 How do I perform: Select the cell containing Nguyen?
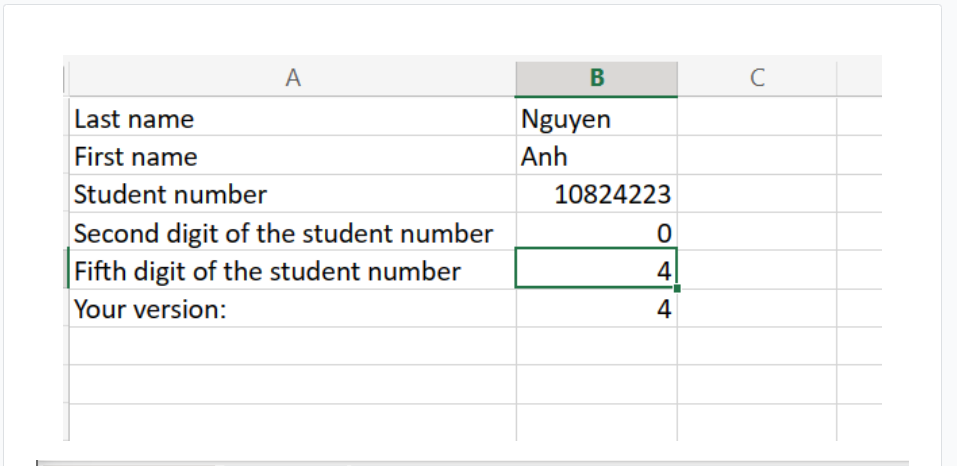pos(597,117)
